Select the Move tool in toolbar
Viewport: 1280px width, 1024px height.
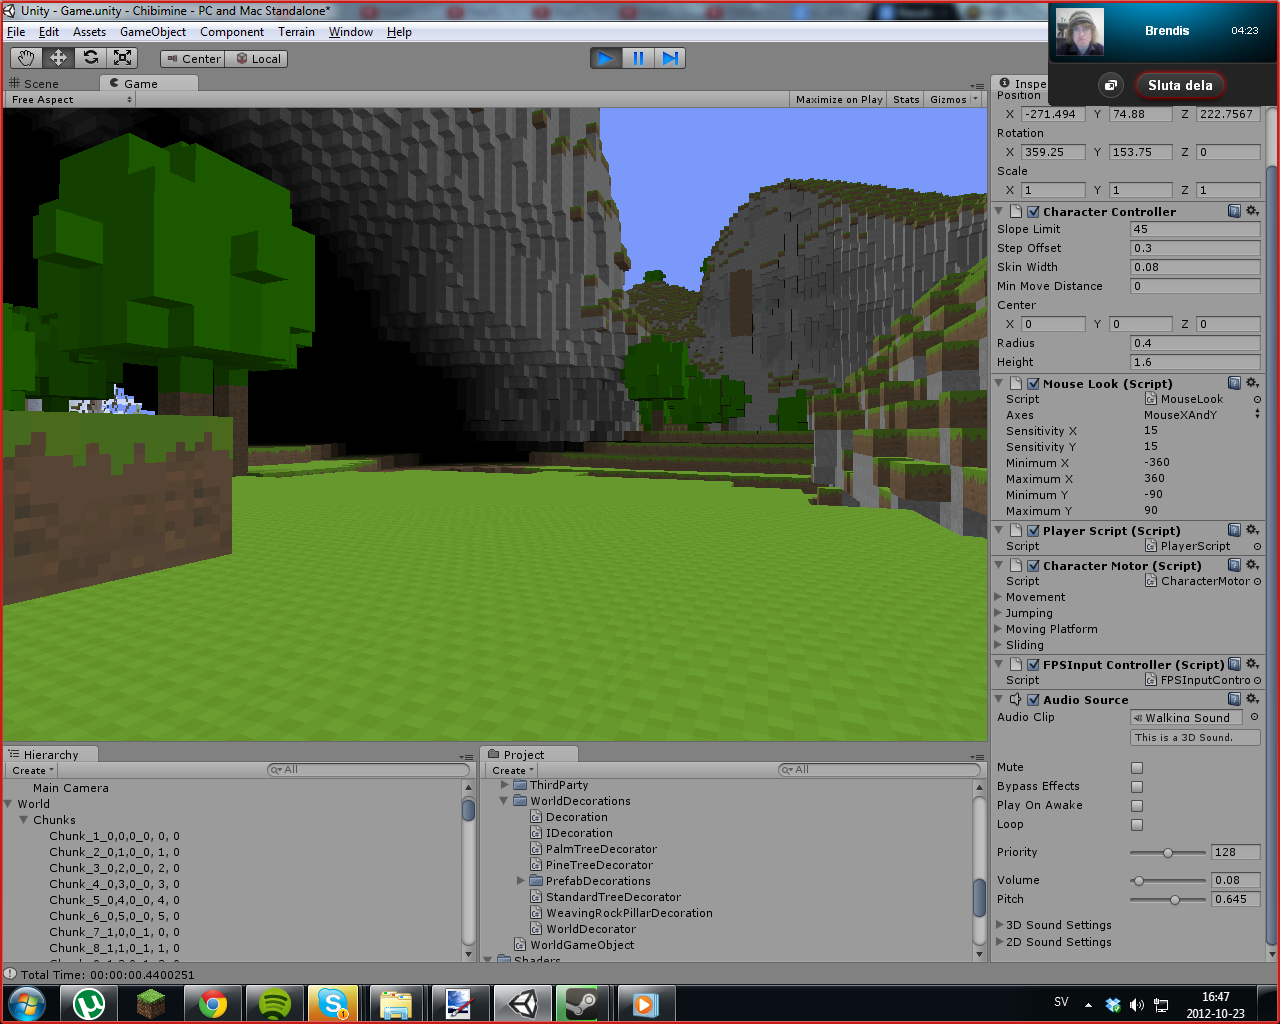58,58
